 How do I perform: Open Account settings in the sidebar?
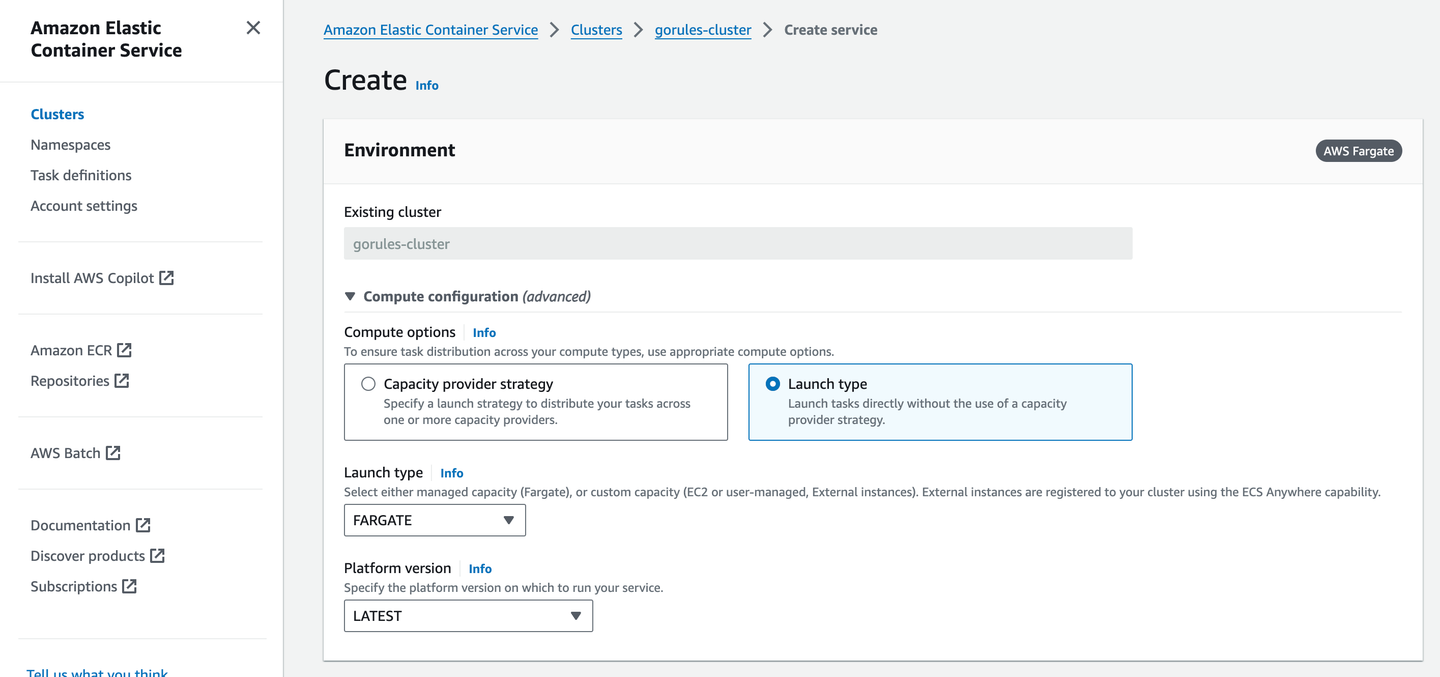pos(84,206)
